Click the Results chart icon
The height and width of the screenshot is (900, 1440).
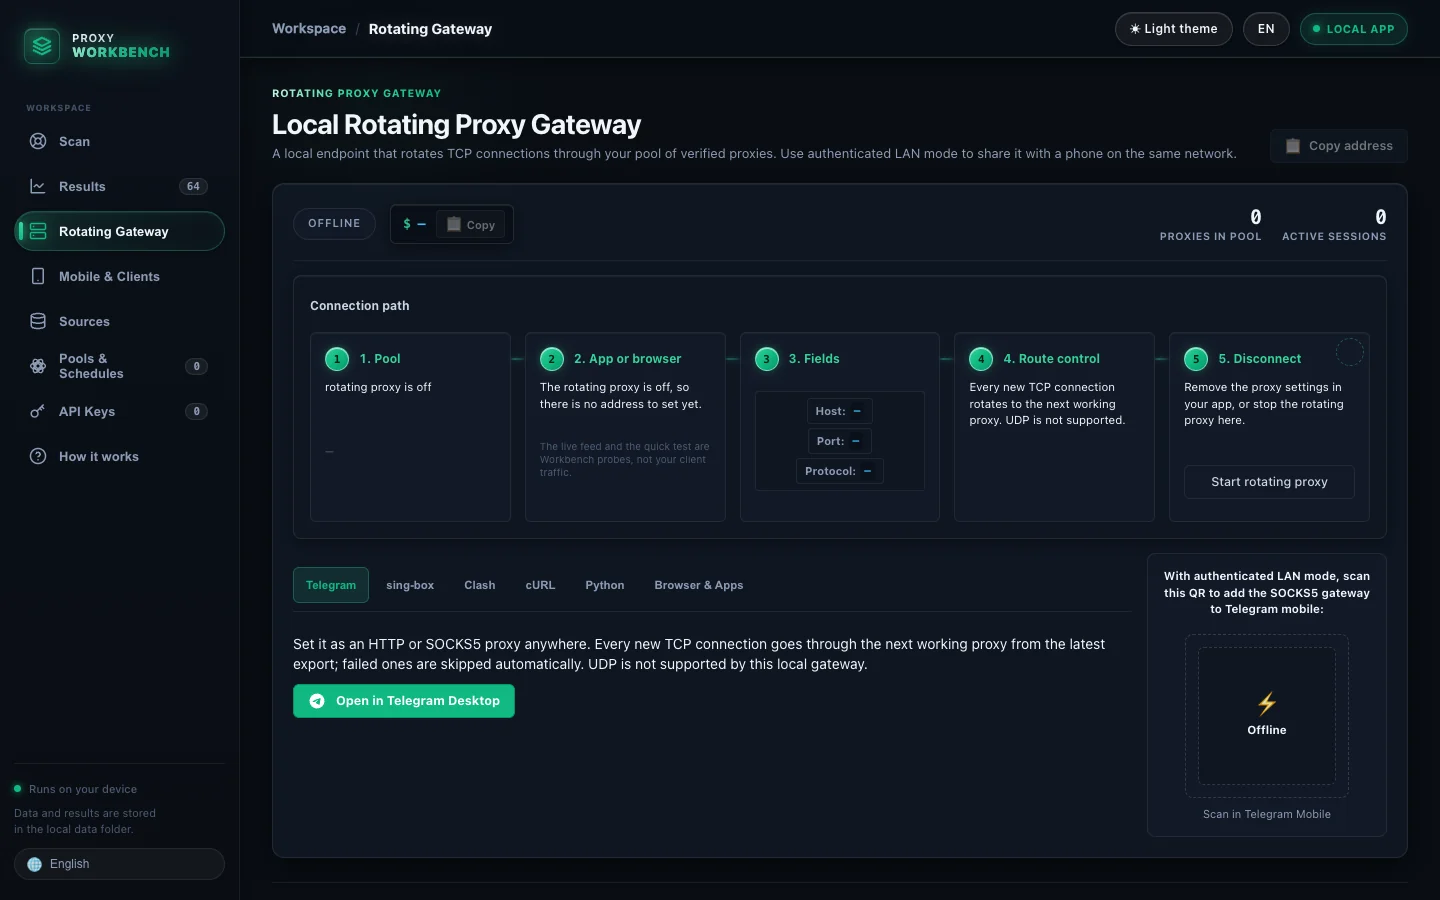pyautogui.click(x=38, y=186)
